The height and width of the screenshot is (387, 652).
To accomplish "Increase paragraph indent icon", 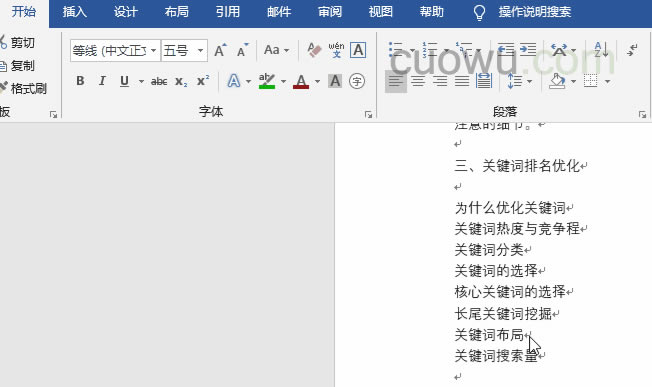I will [x=528, y=50].
